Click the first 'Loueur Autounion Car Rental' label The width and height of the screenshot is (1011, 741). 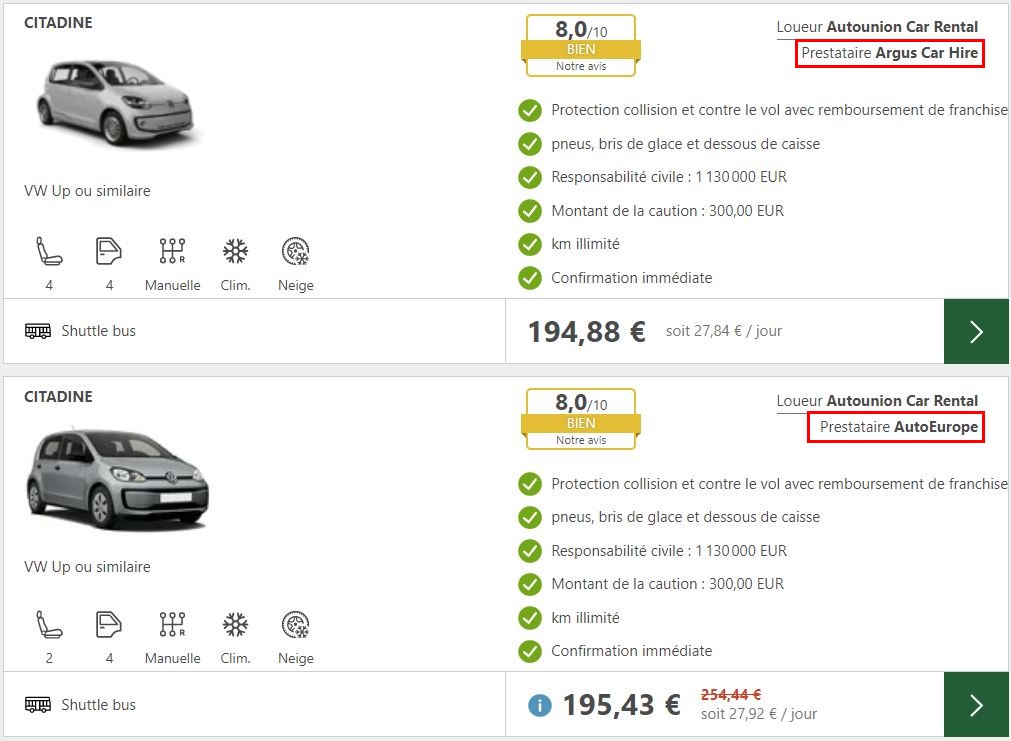pyautogui.click(x=877, y=27)
